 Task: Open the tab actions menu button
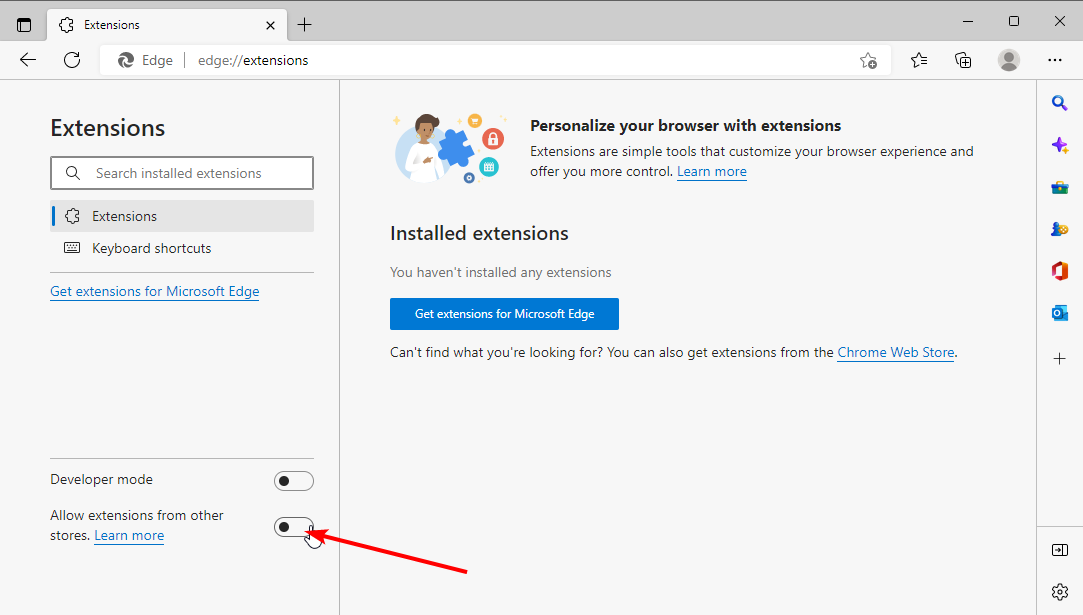point(24,24)
